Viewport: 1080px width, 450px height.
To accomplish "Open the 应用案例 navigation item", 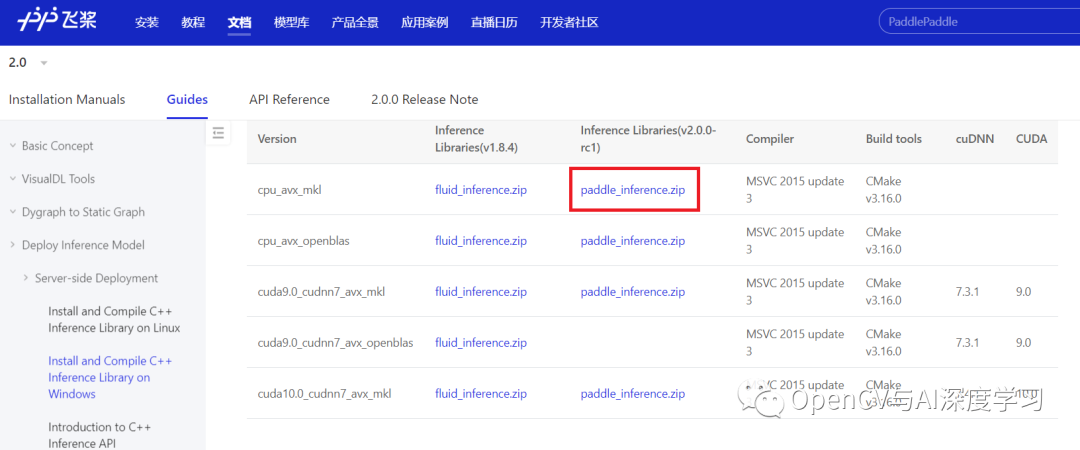I will point(425,22).
